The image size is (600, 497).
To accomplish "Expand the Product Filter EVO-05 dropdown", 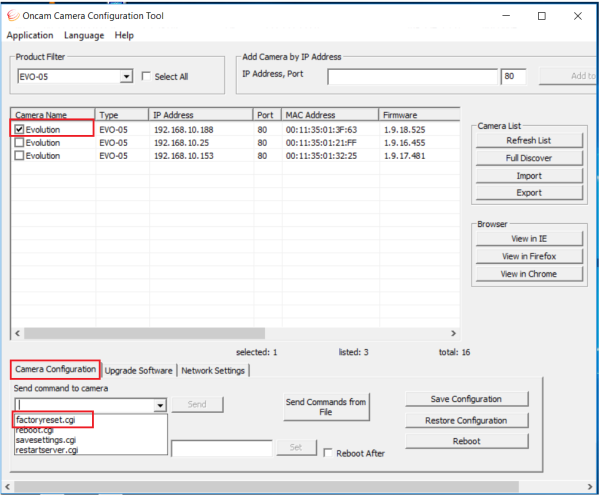I will pos(126,77).
